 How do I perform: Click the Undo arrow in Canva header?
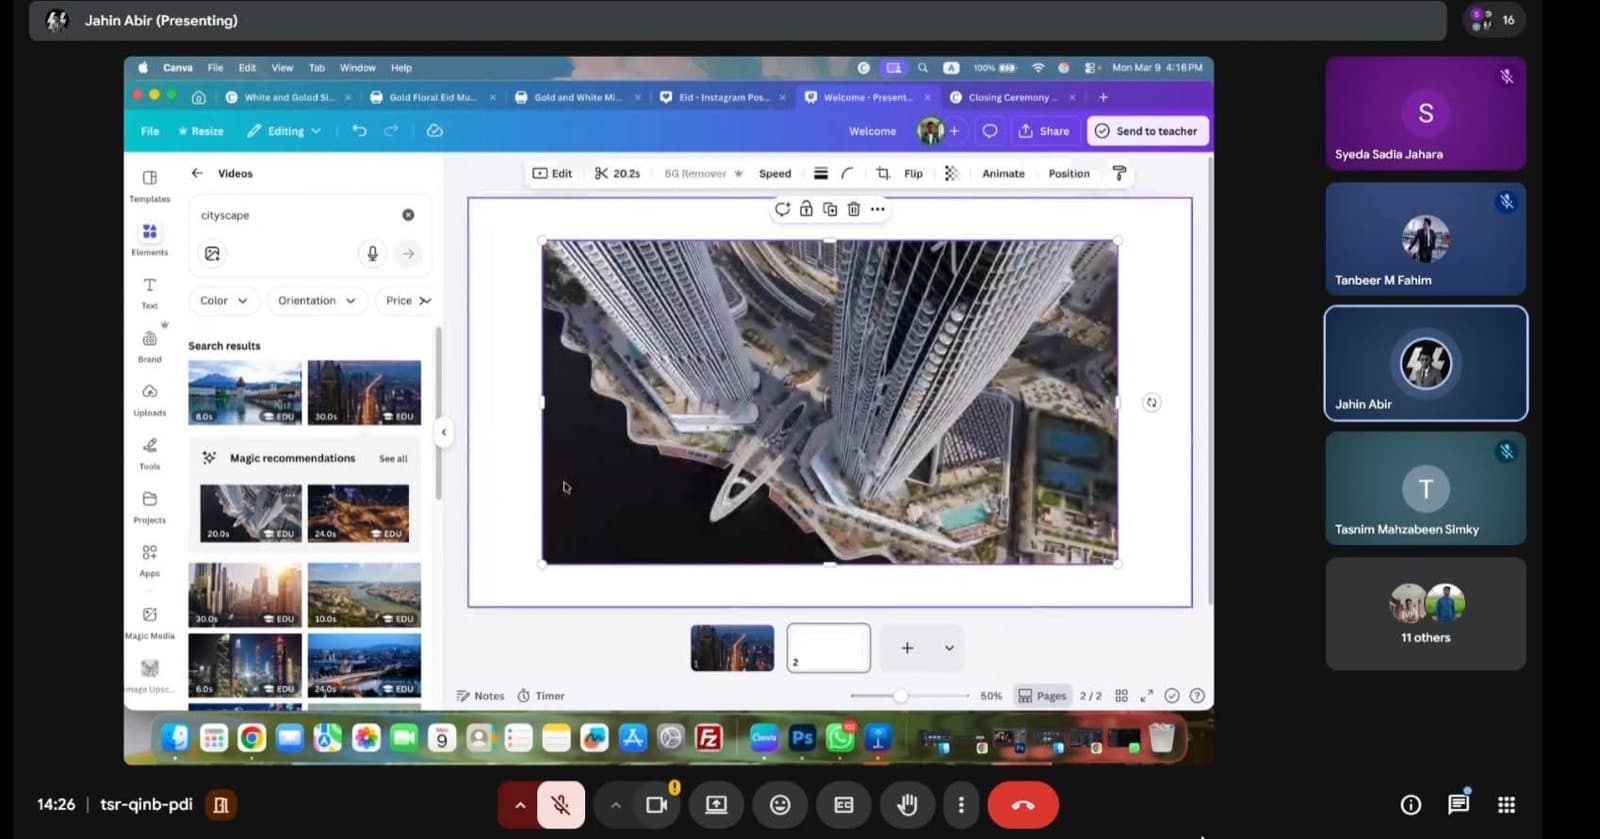[359, 131]
